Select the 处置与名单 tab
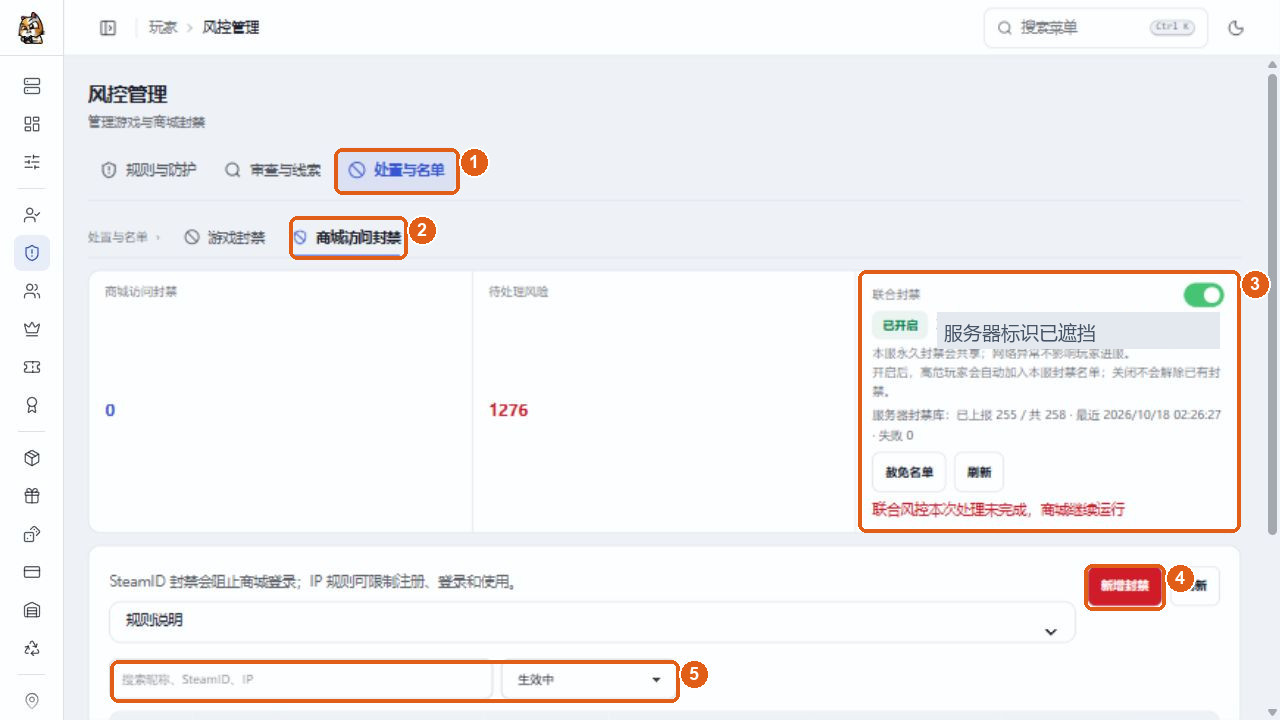 [397, 170]
